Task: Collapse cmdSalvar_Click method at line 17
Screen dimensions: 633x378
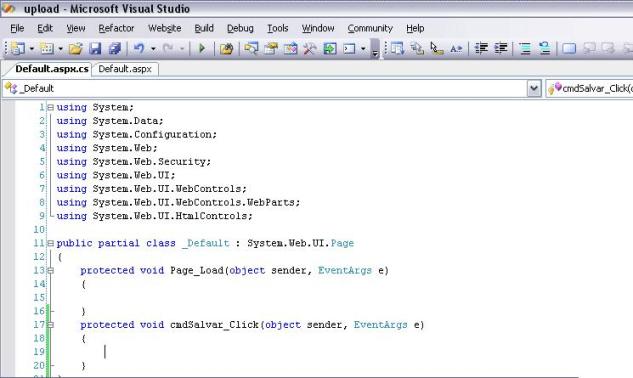Action: coord(50,325)
